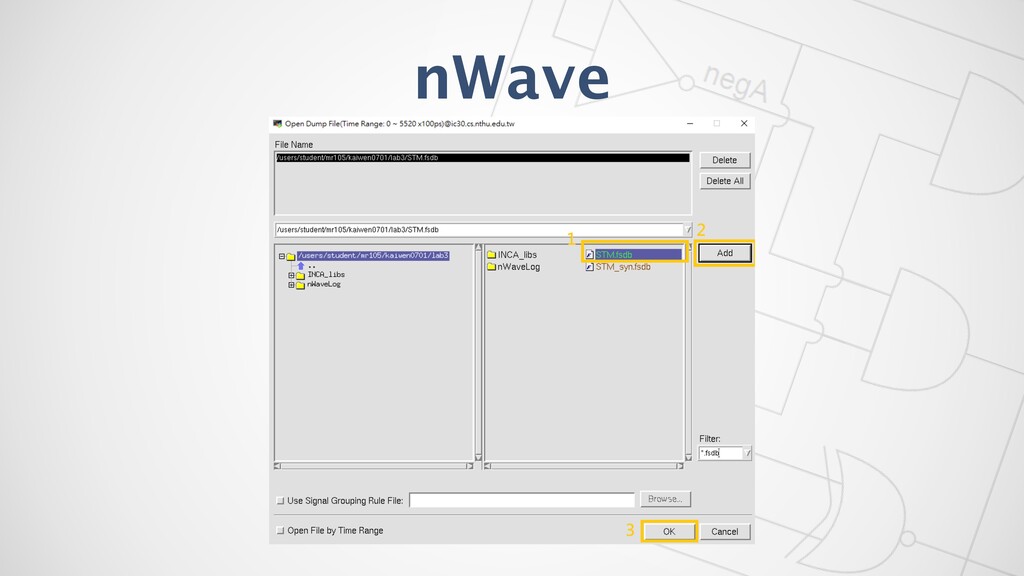The height and width of the screenshot is (576, 1024).
Task: Select INCA_libs in directory tree
Action: tap(326, 274)
